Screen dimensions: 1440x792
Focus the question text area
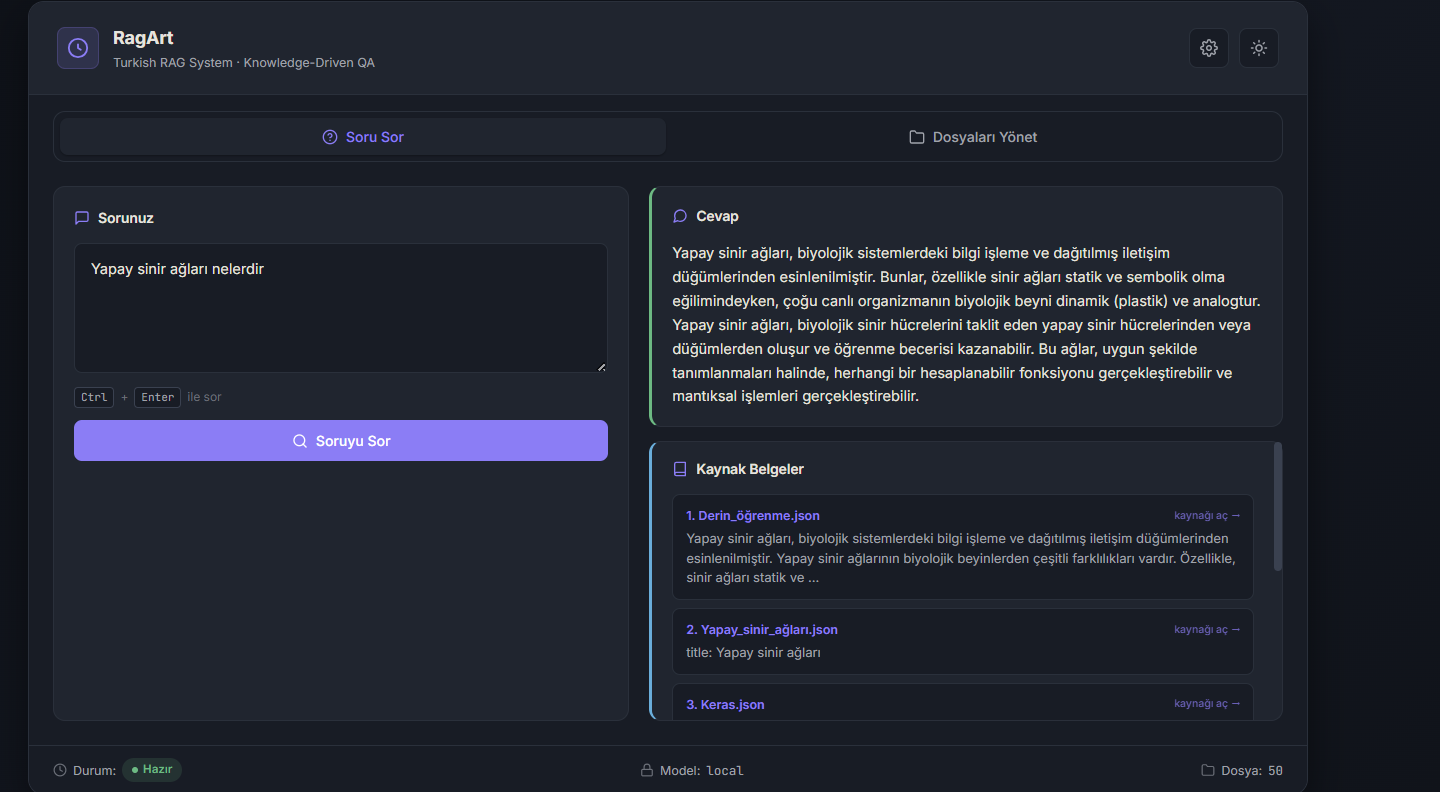pos(341,308)
